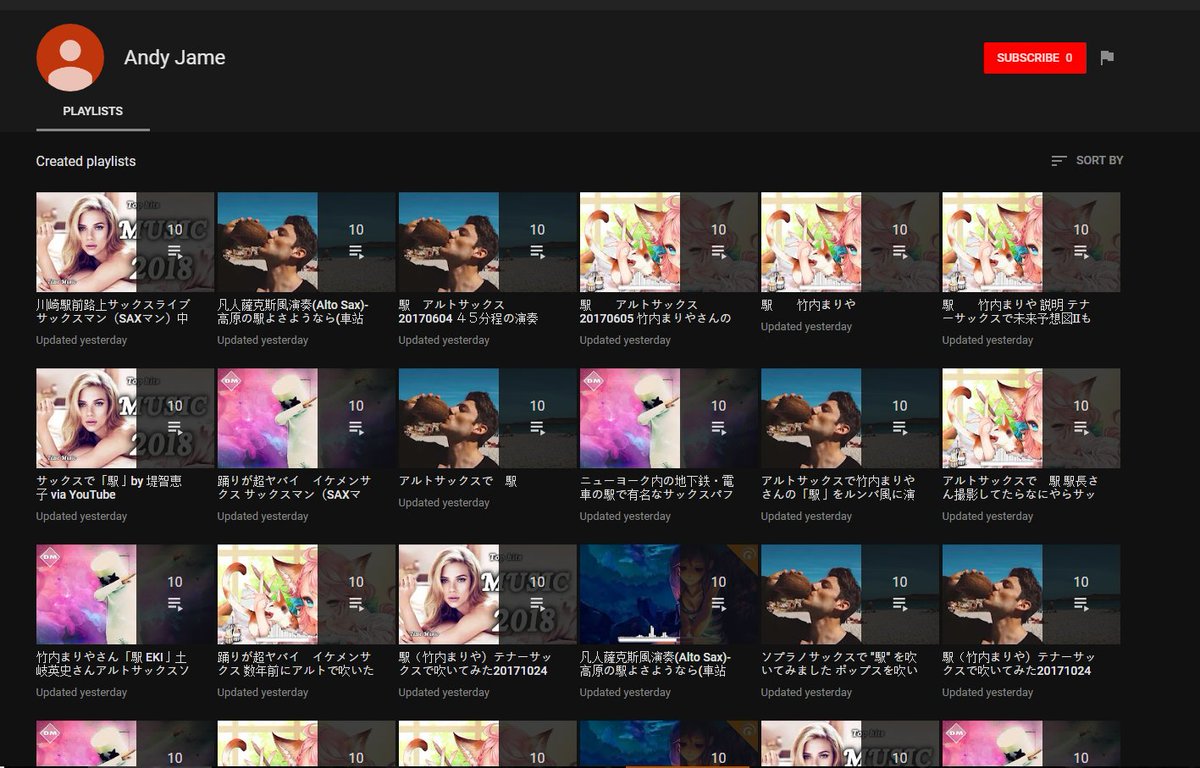Click playlist icon on 竹内まりやさん「駅 EKI」thumbnail
This screenshot has width=1200, height=768.
point(174,603)
